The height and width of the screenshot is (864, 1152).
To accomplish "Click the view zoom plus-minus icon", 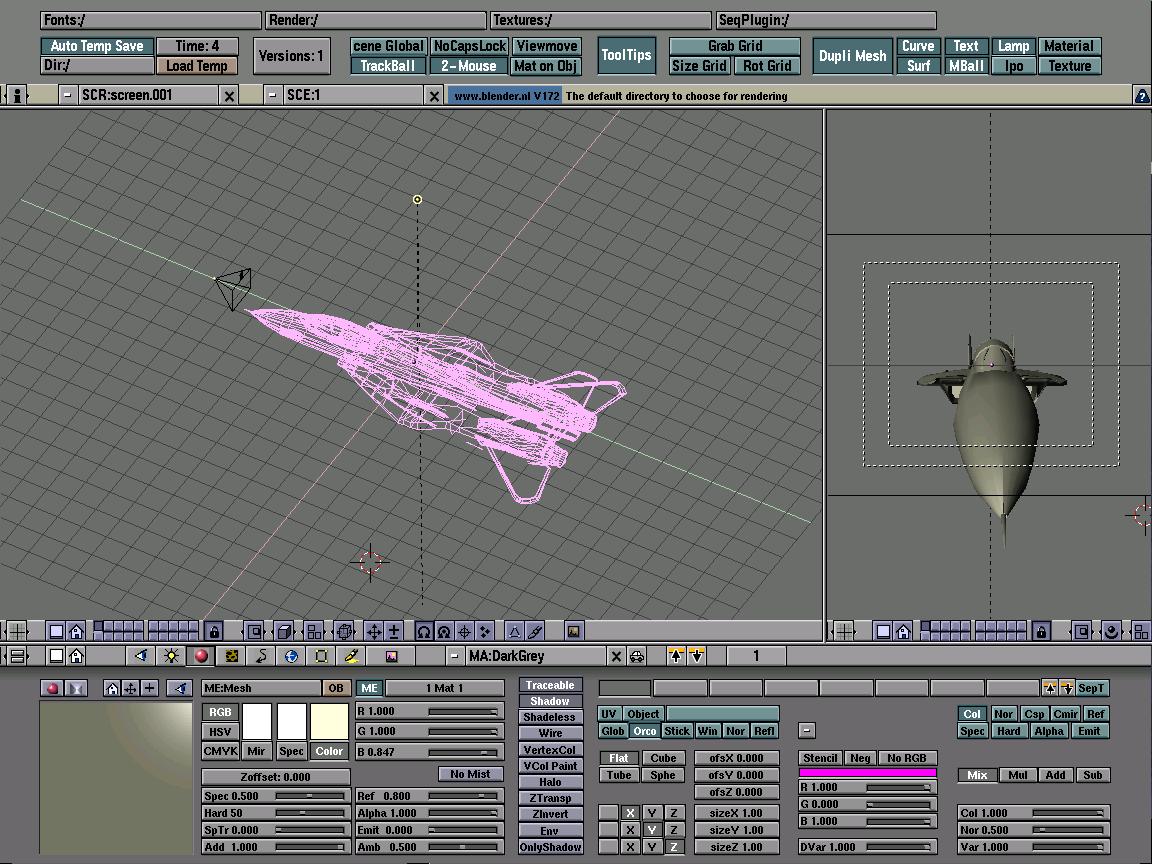I will tap(394, 630).
